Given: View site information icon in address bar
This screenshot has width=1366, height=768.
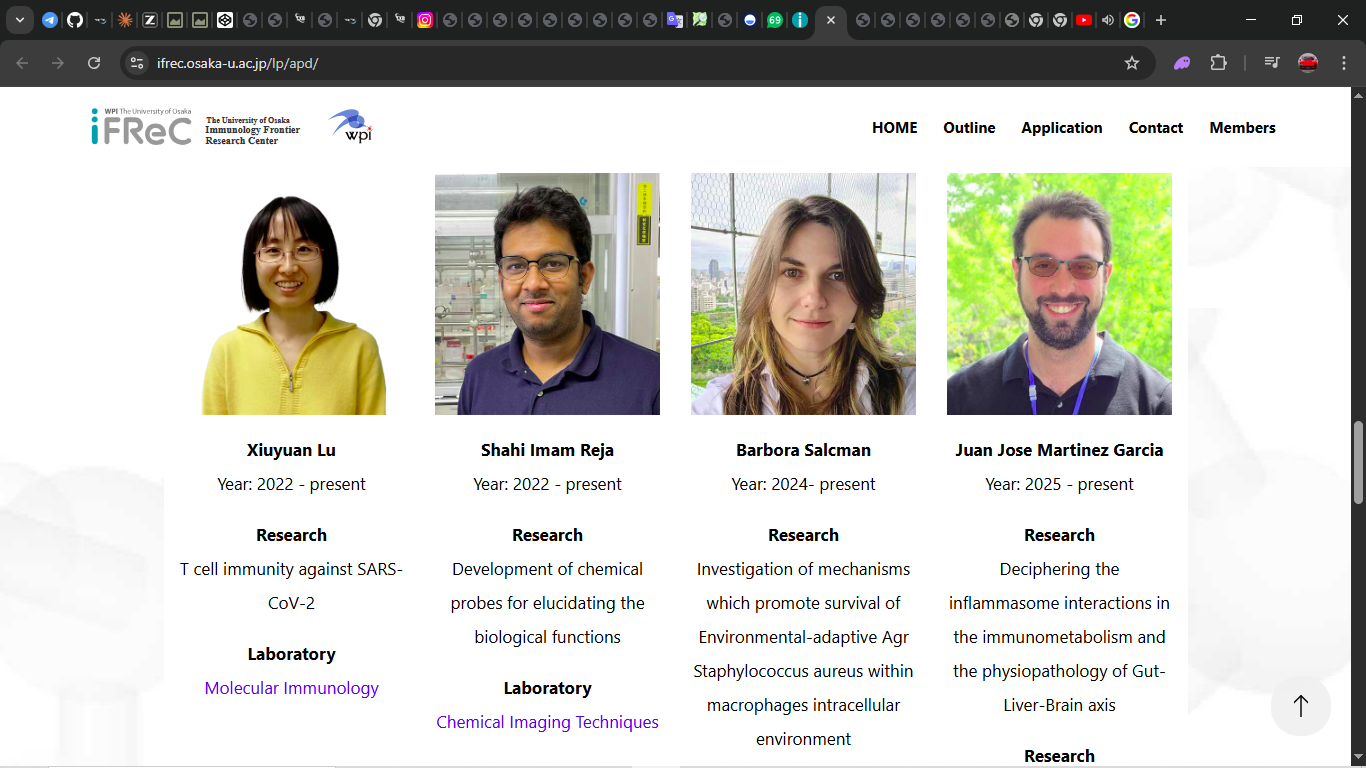Looking at the screenshot, I should [138, 63].
